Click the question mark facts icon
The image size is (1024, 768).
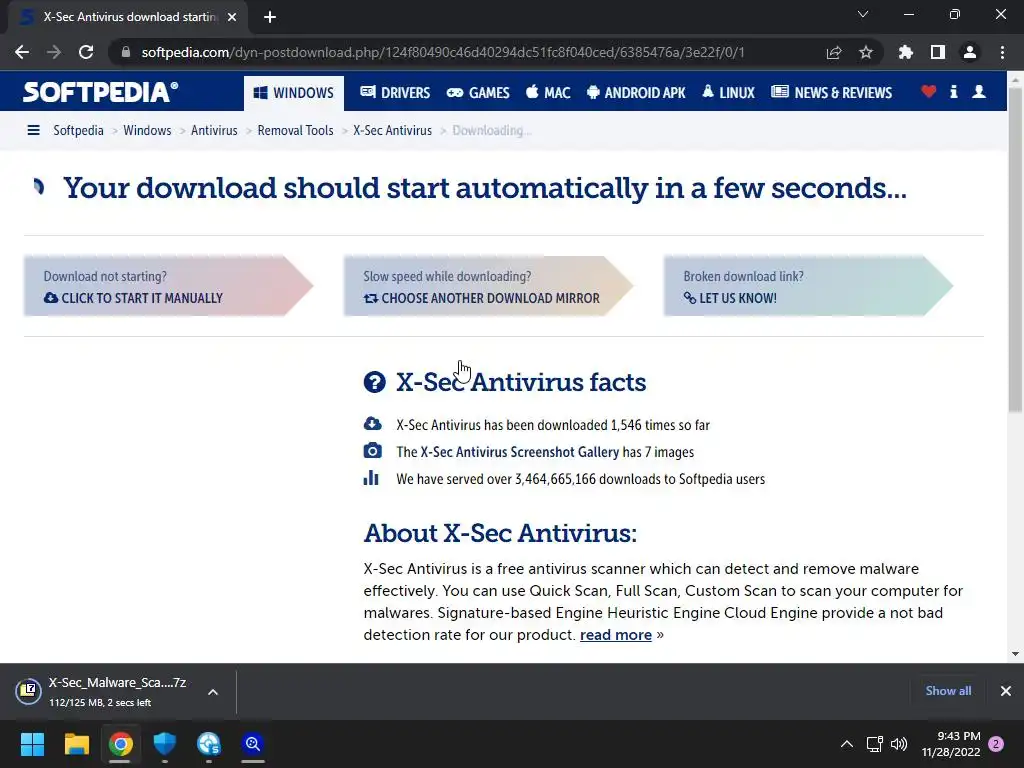click(x=375, y=382)
